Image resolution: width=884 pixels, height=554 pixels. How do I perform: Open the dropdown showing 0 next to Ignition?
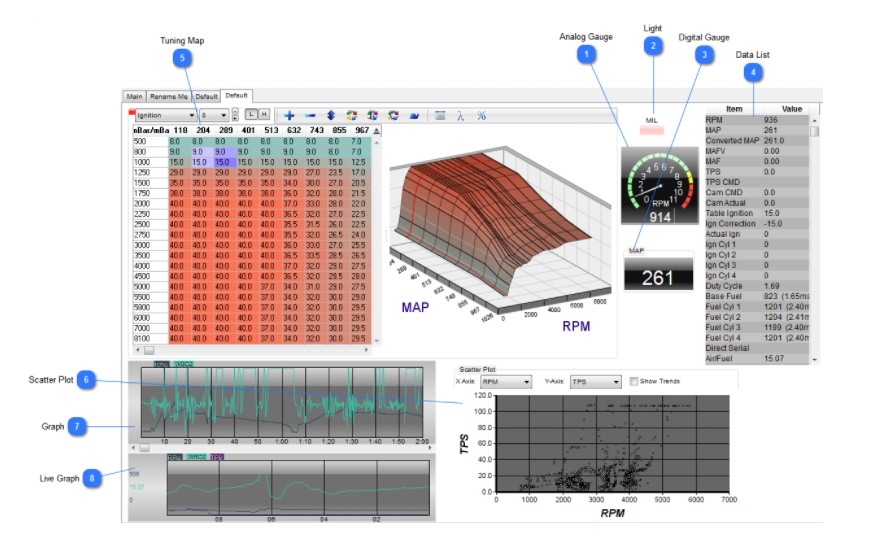click(214, 116)
